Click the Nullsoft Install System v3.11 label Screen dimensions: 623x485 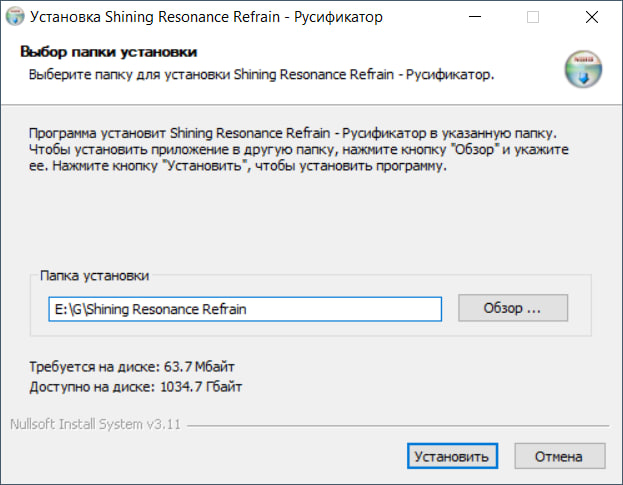coord(96,423)
